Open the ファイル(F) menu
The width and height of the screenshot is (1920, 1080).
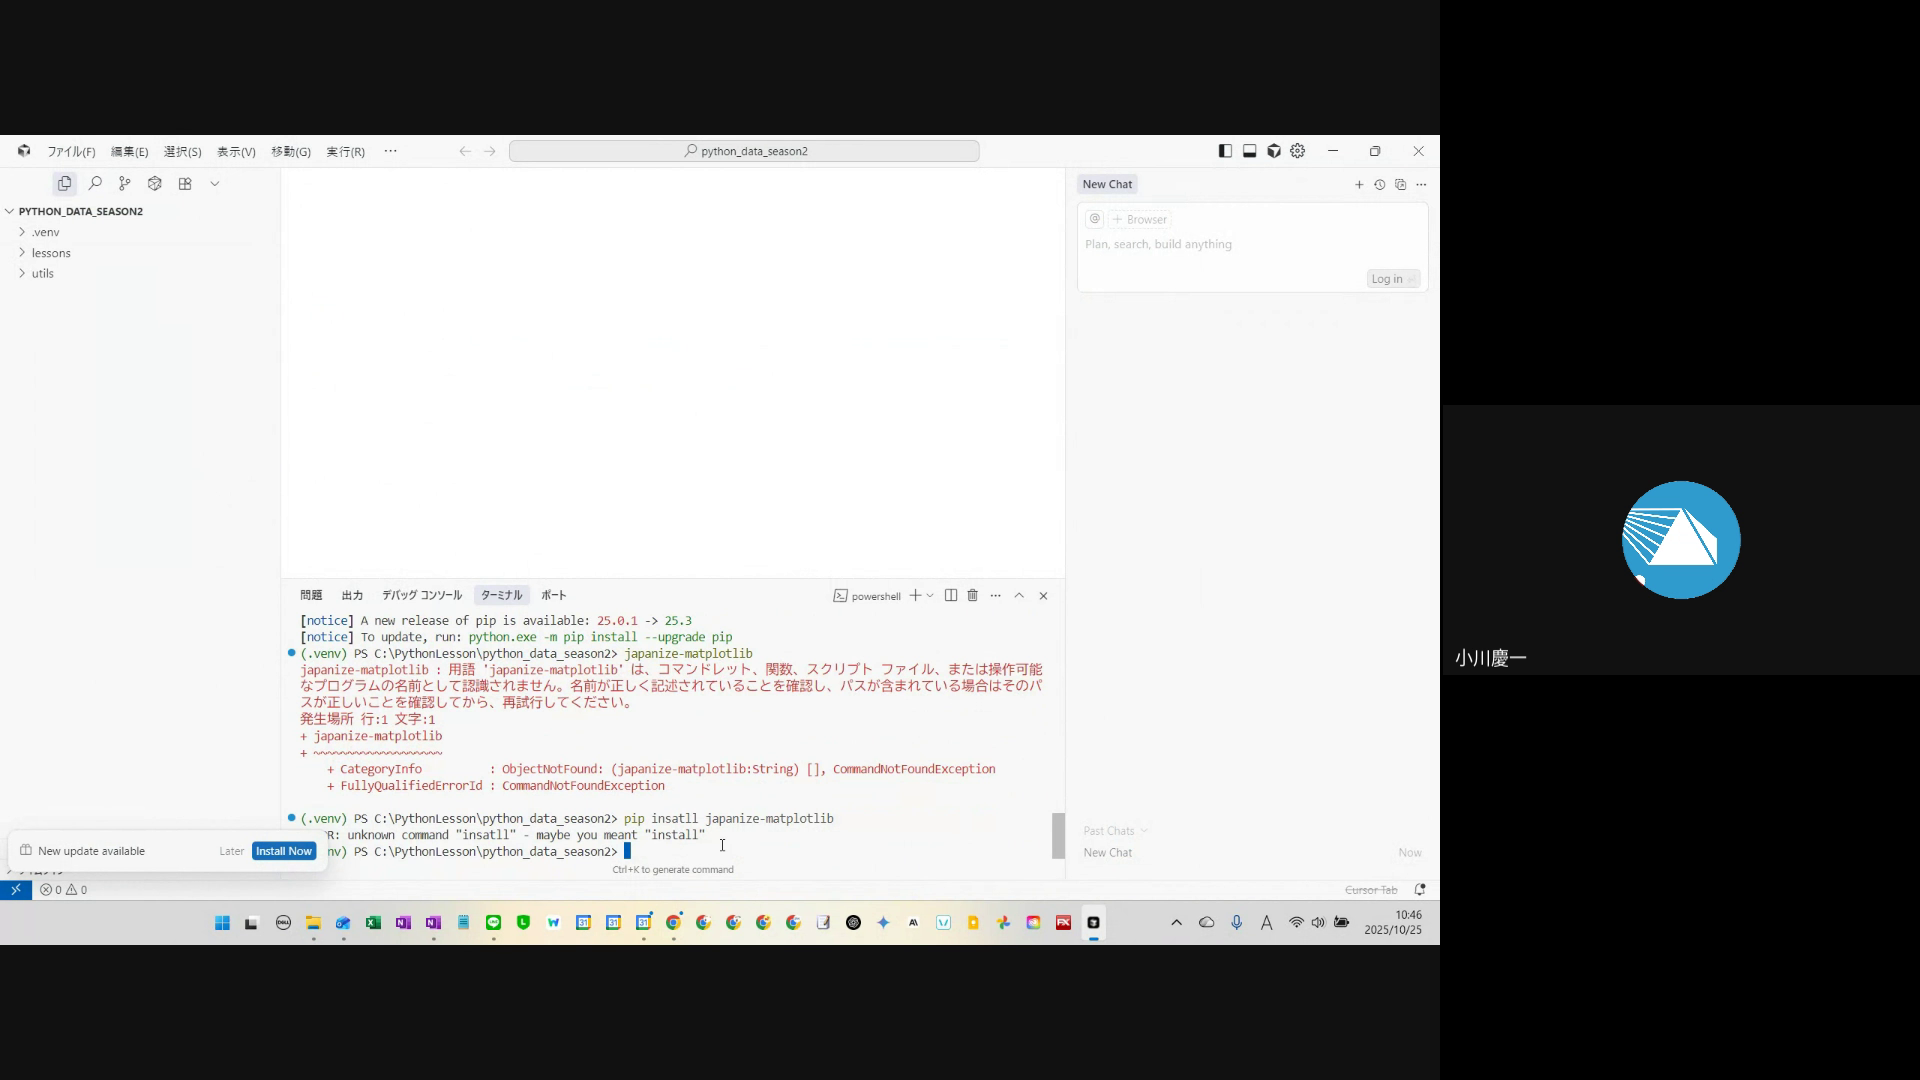[71, 152]
